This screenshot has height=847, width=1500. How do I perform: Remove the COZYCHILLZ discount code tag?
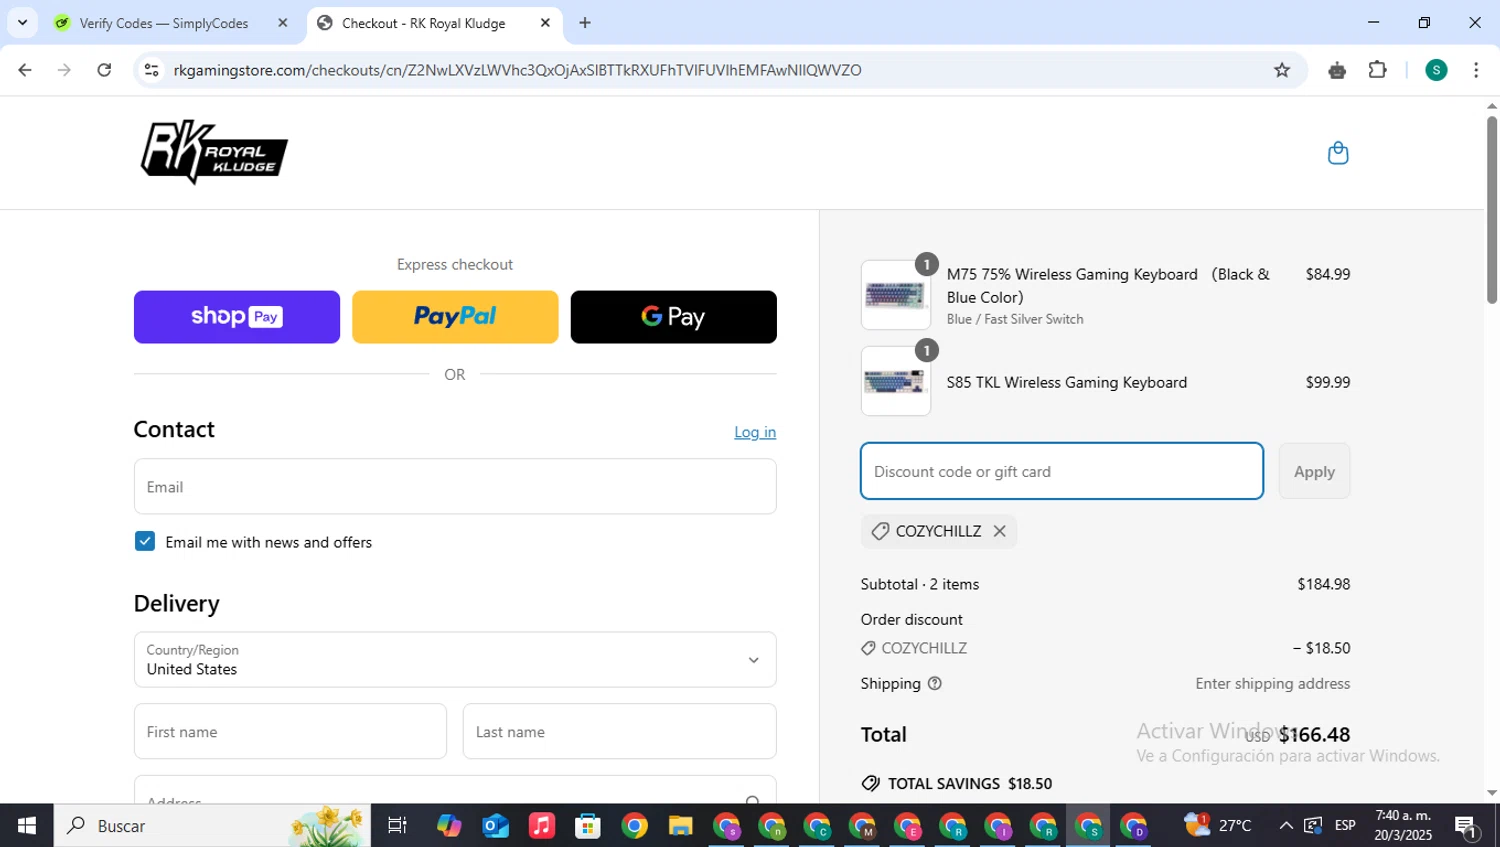[x=999, y=531]
